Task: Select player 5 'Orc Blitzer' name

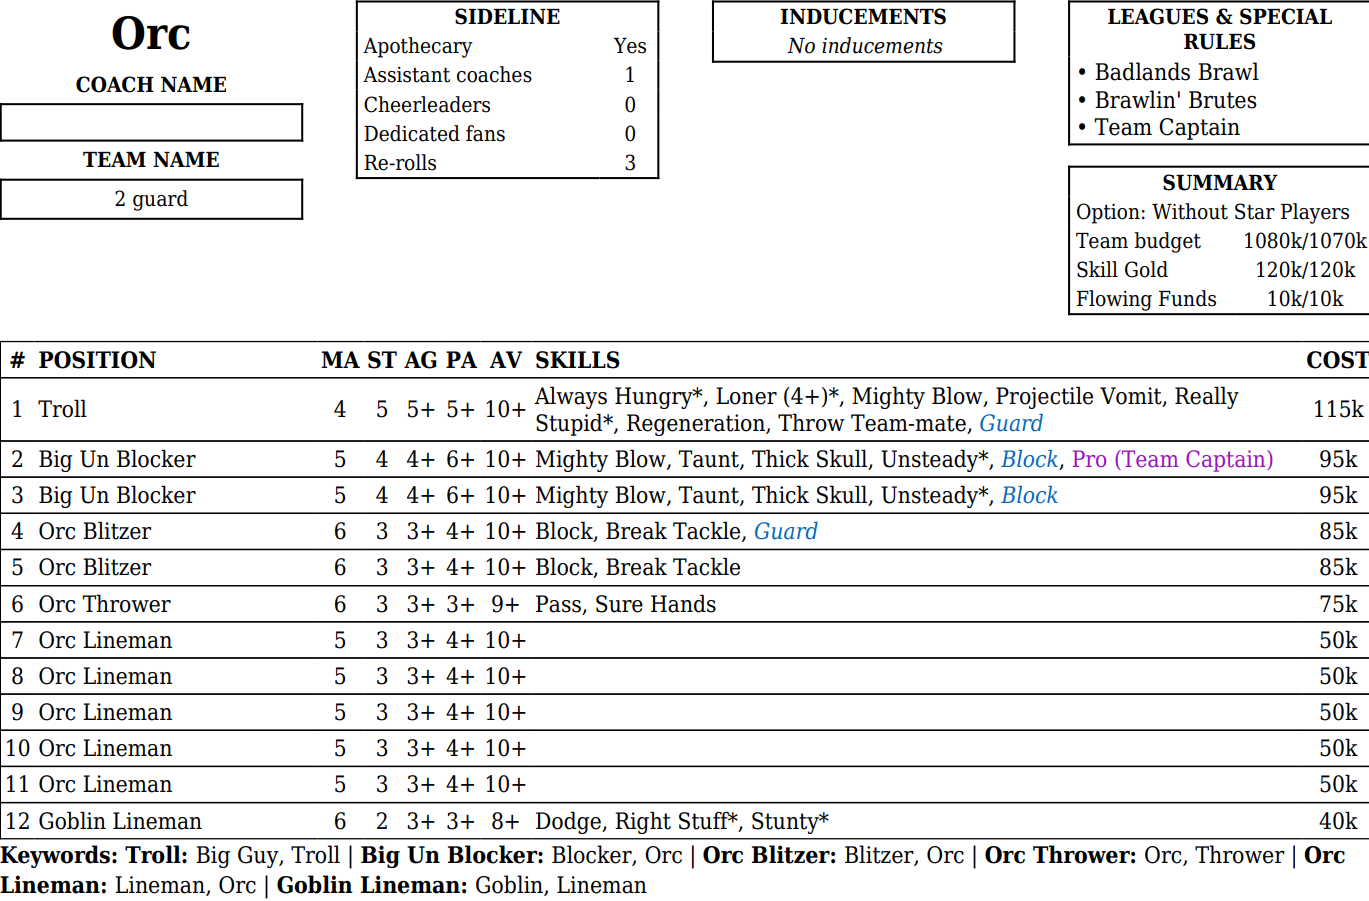Action: point(95,567)
